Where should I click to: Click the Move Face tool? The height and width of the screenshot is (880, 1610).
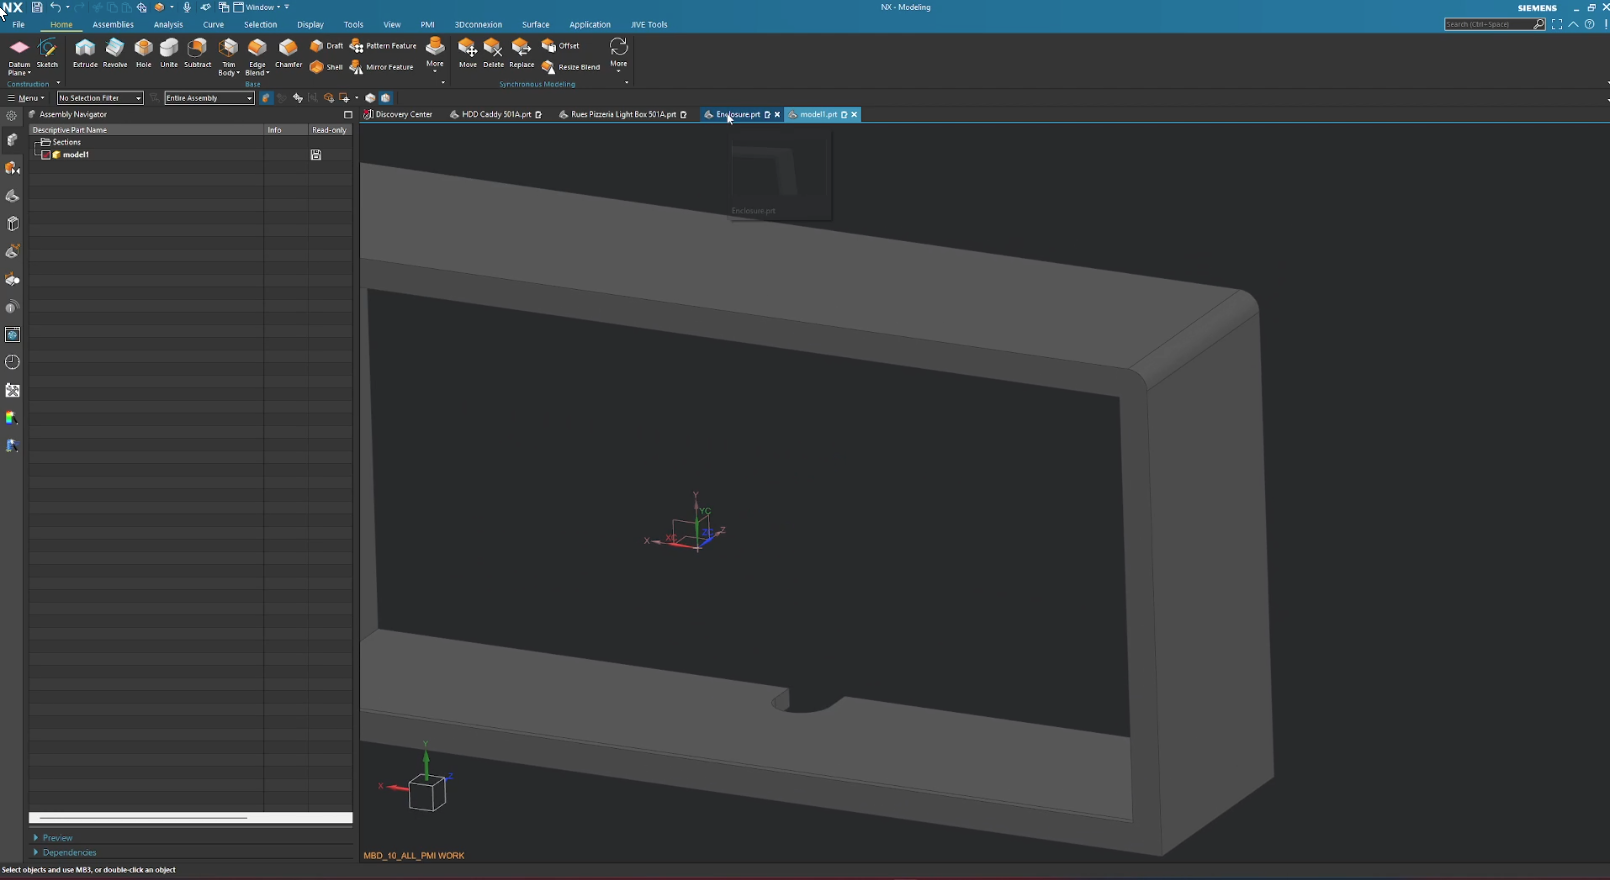tap(467, 53)
